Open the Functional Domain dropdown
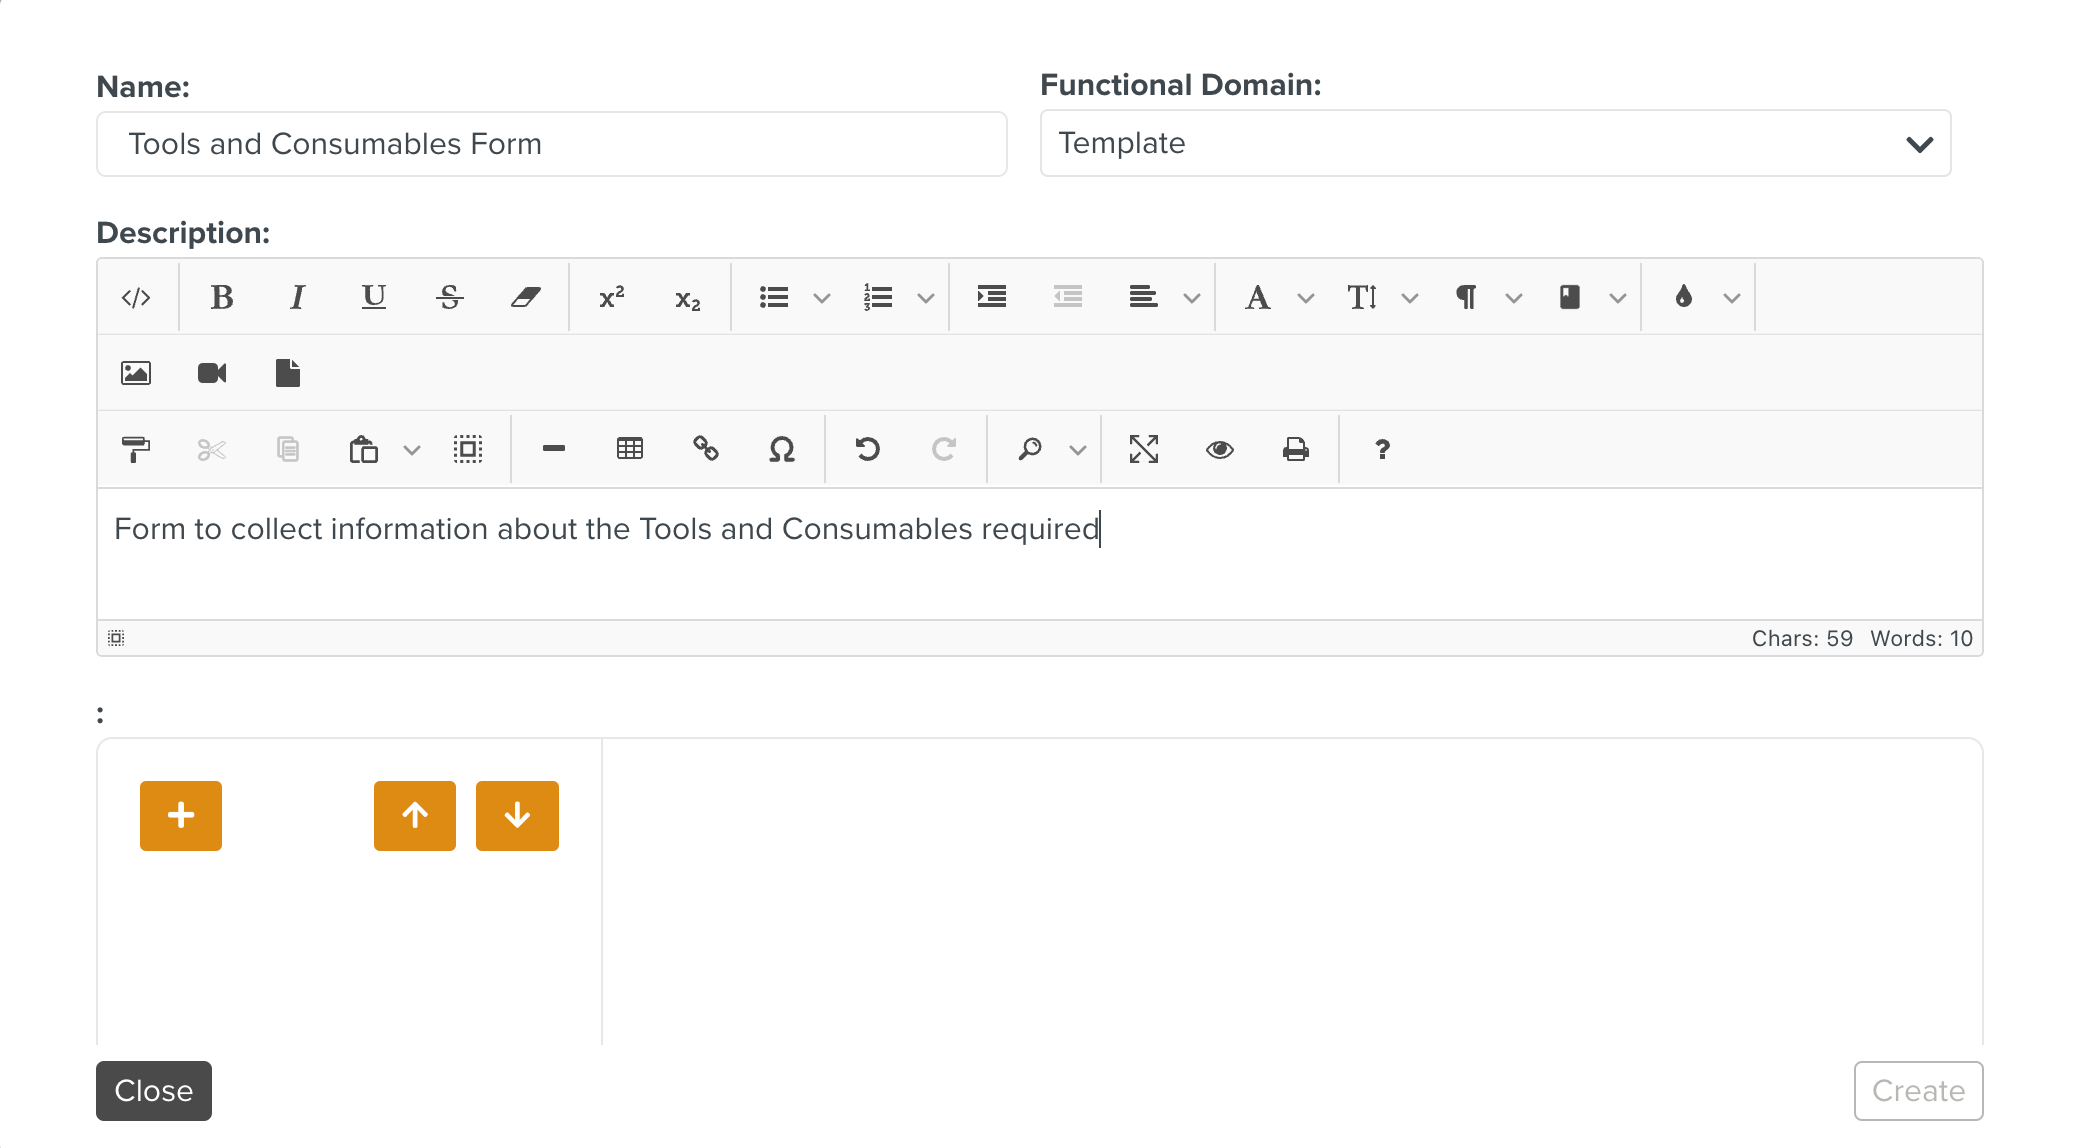This screenshot has height=1148, width=2076. (x=1919, y=143)
